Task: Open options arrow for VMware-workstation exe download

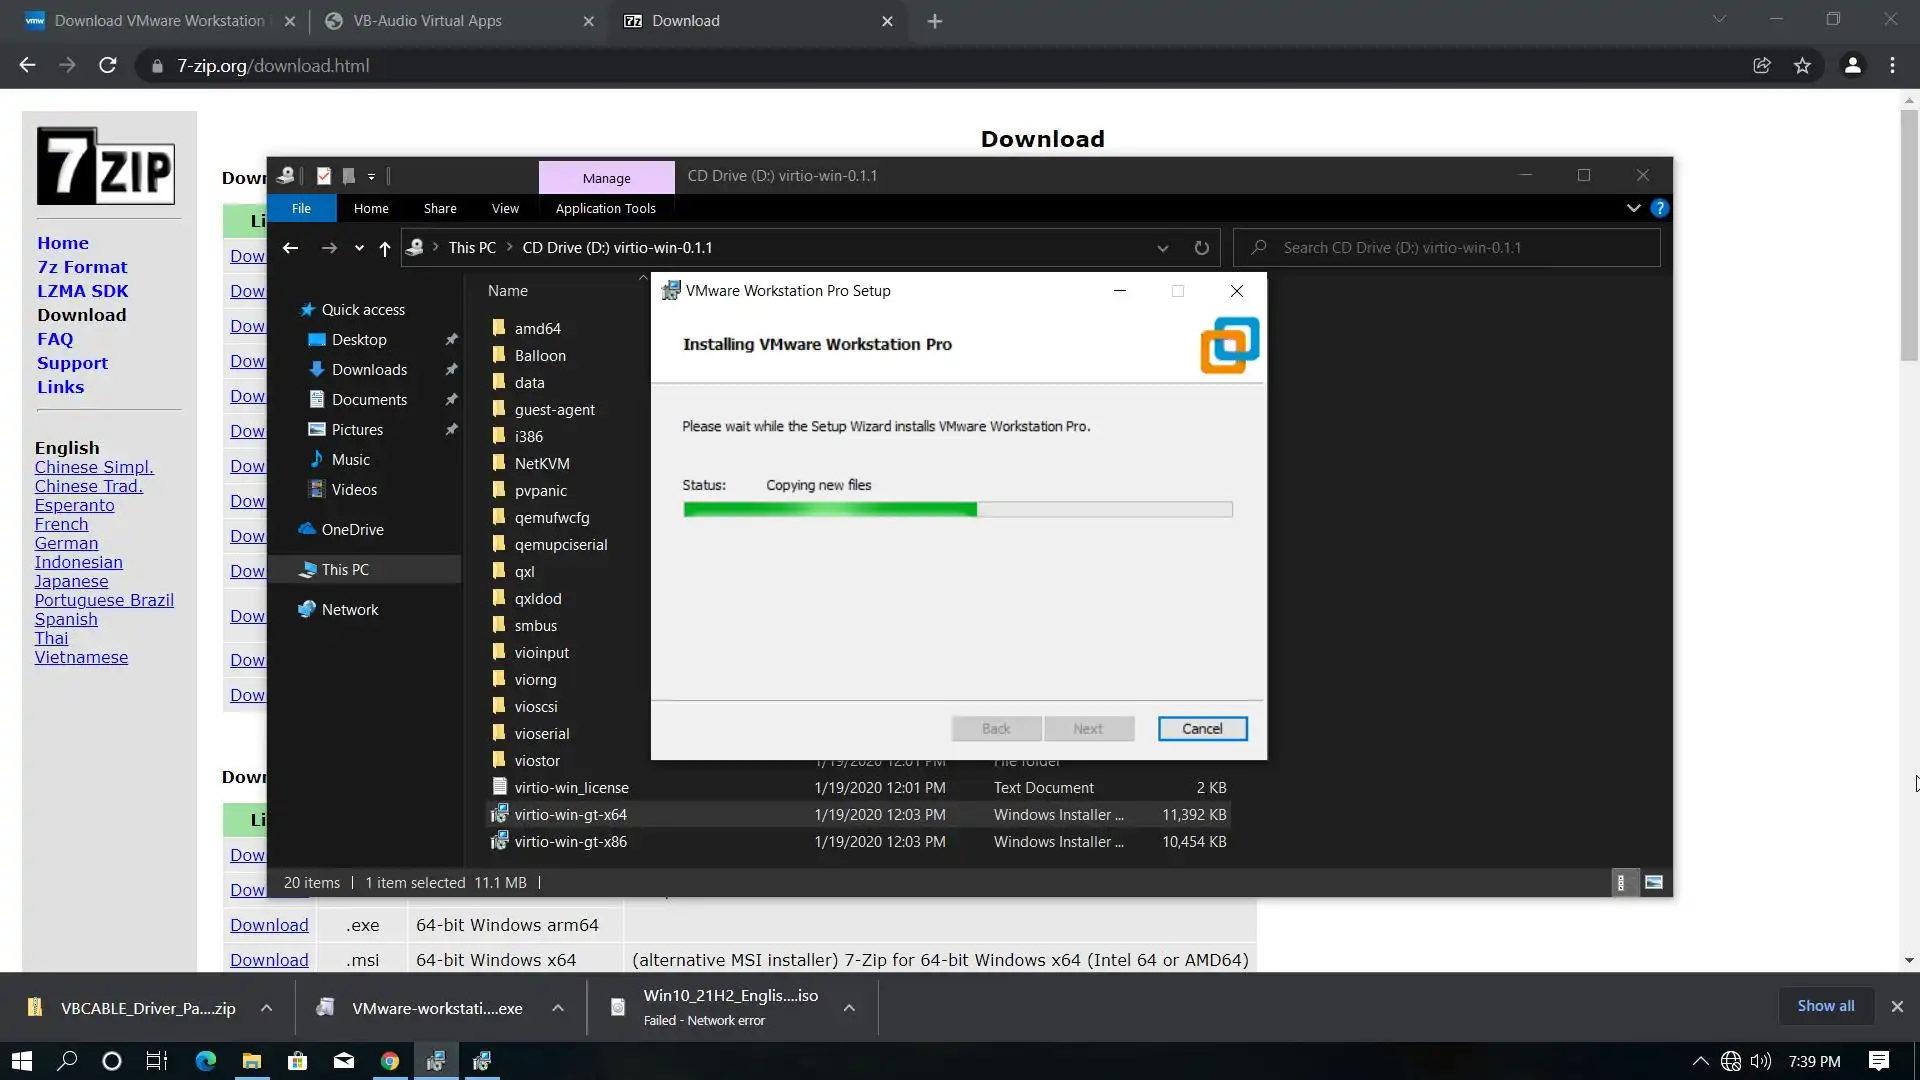Action: pyautogui.click(x=558, y=1008)
